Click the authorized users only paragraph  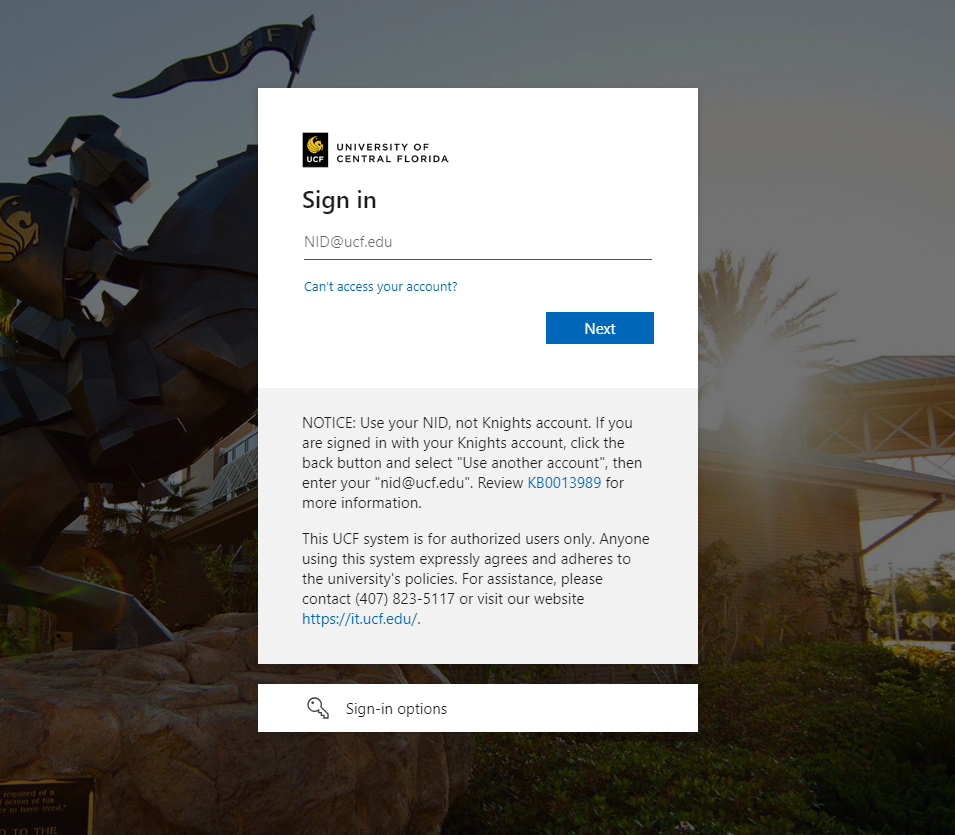tap(476, 579)
